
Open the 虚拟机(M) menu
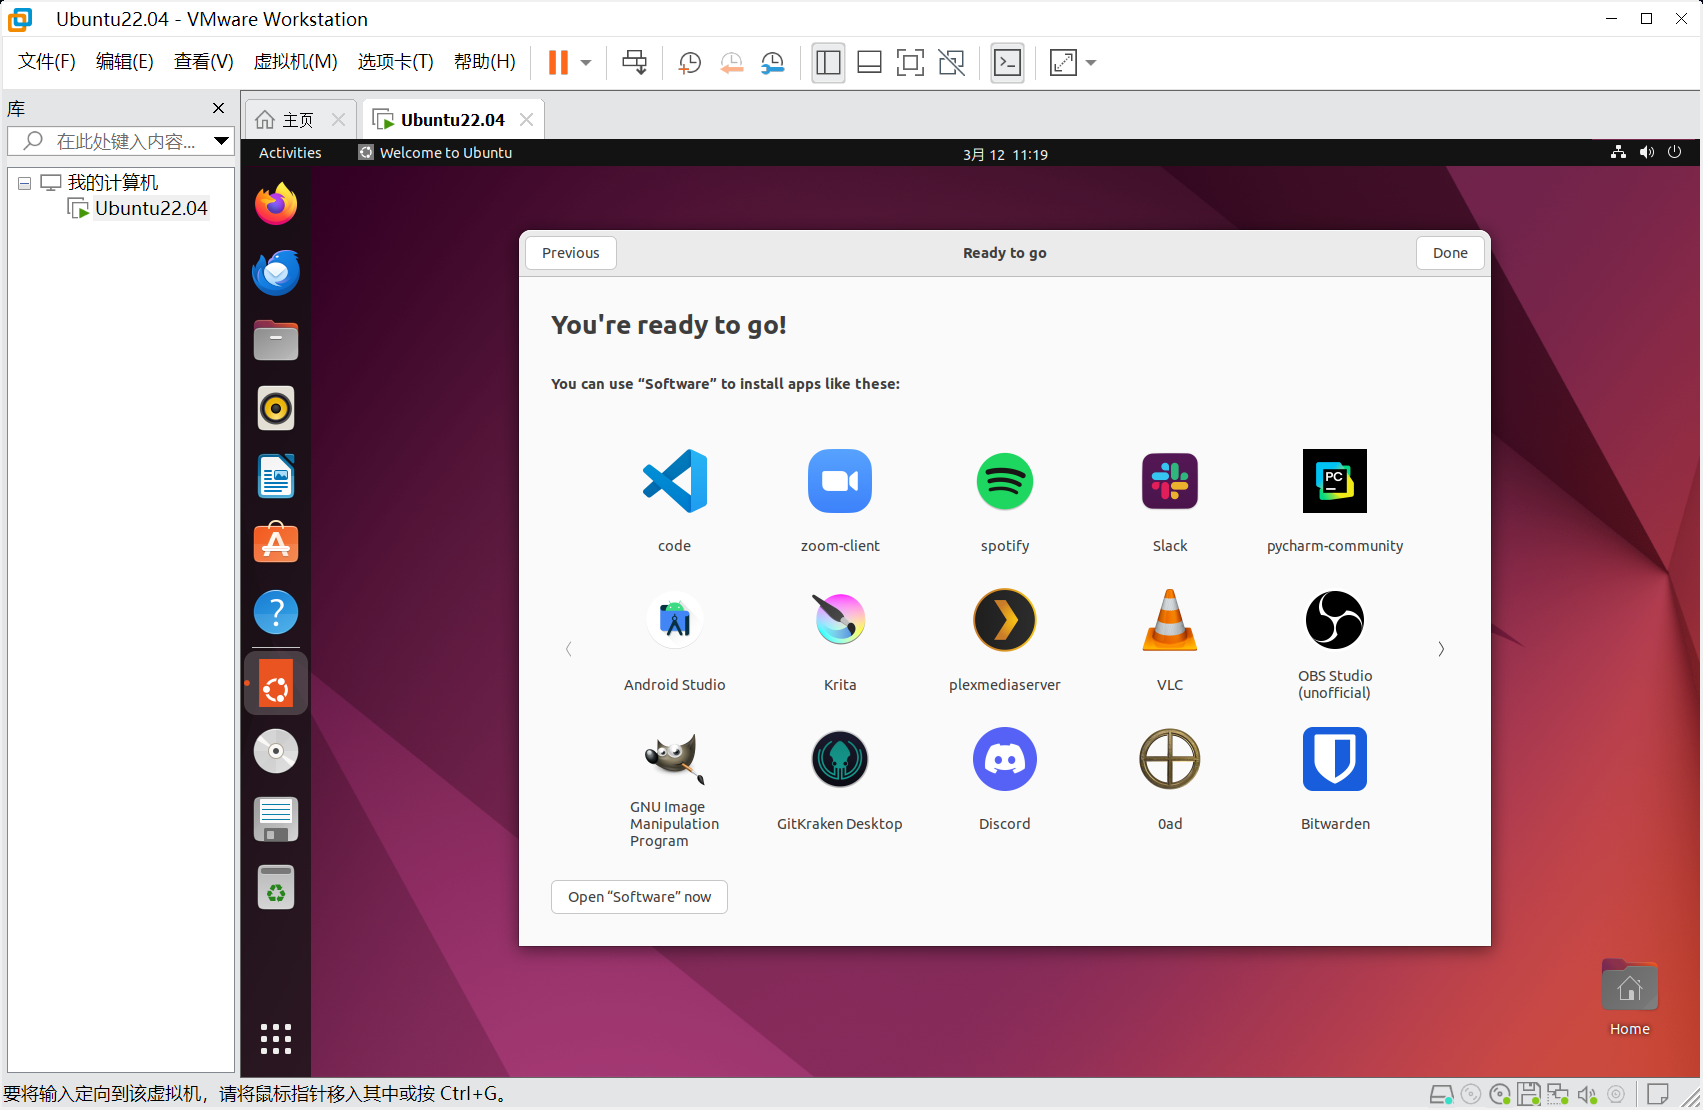tap(295, 62)
